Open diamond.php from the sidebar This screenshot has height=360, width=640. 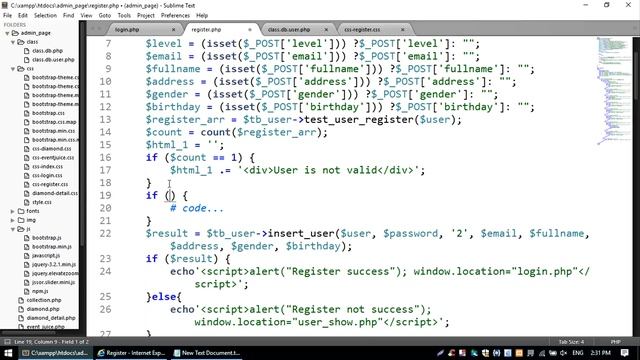click(43, 309)
